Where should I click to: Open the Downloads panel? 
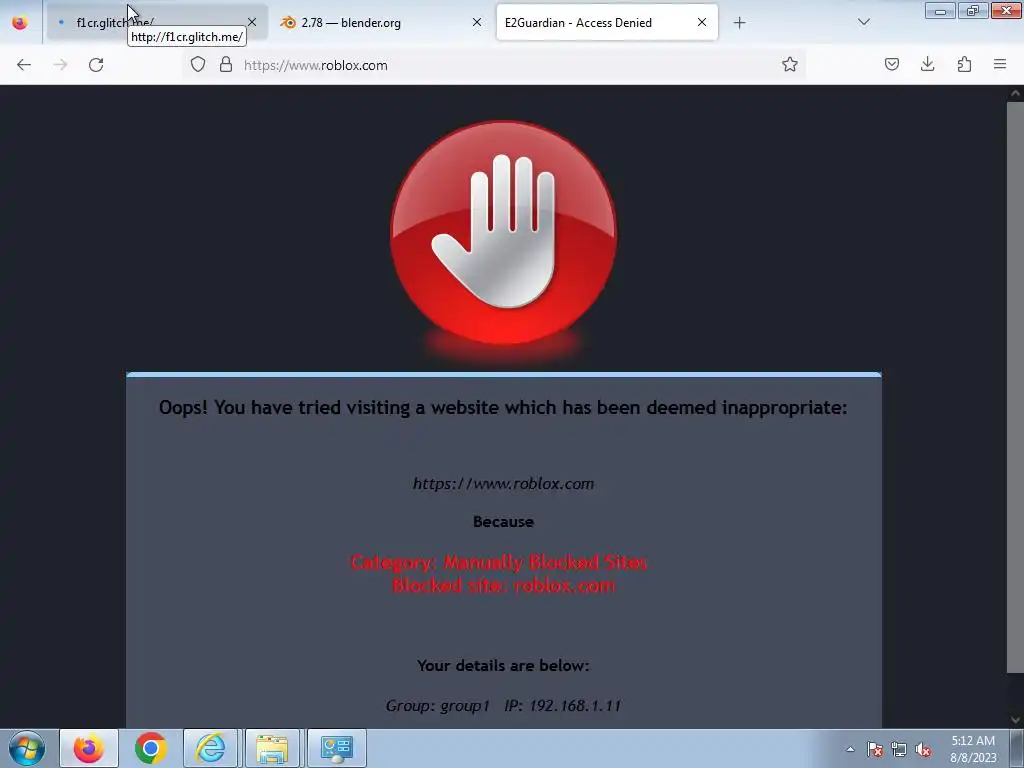[x=927, y=64]
